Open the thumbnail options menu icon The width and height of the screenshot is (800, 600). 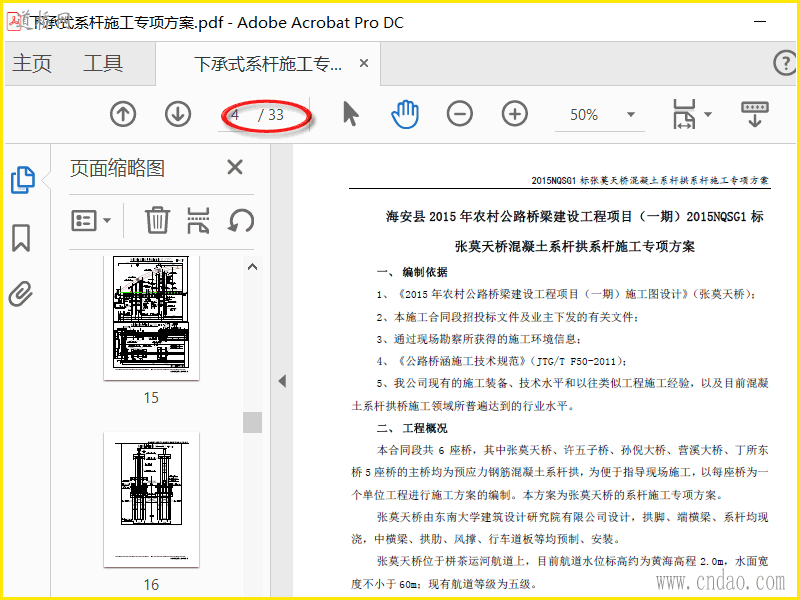(x=91, y=221)
